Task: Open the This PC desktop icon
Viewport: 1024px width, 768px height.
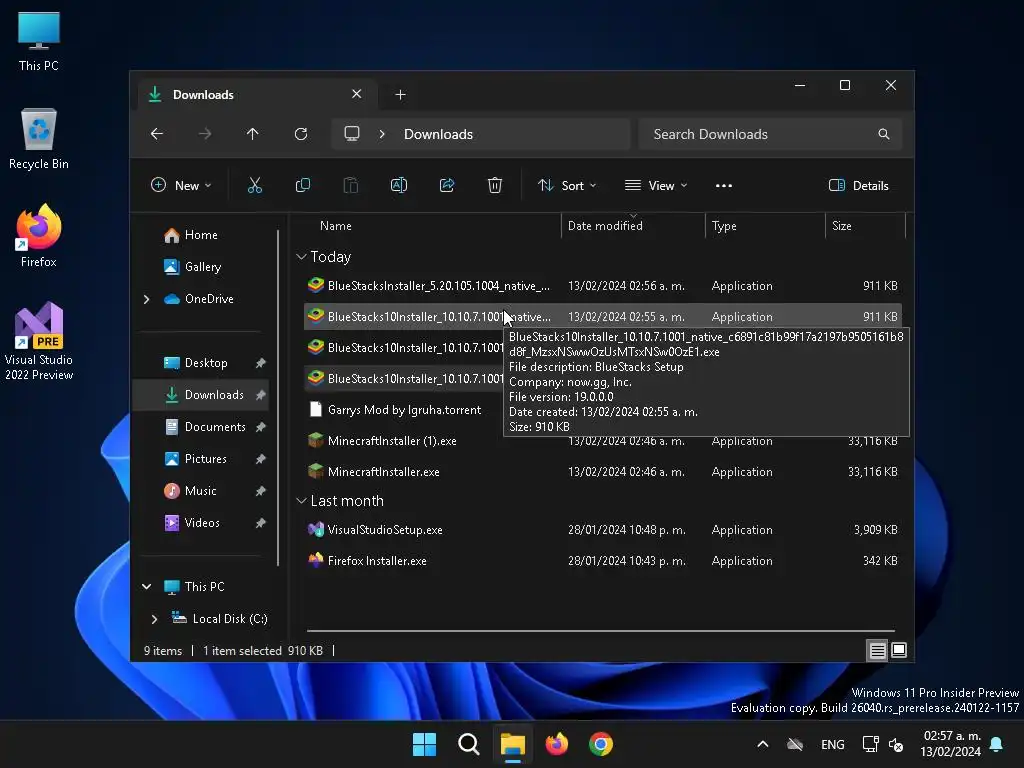Action: [x=39, y=42]
